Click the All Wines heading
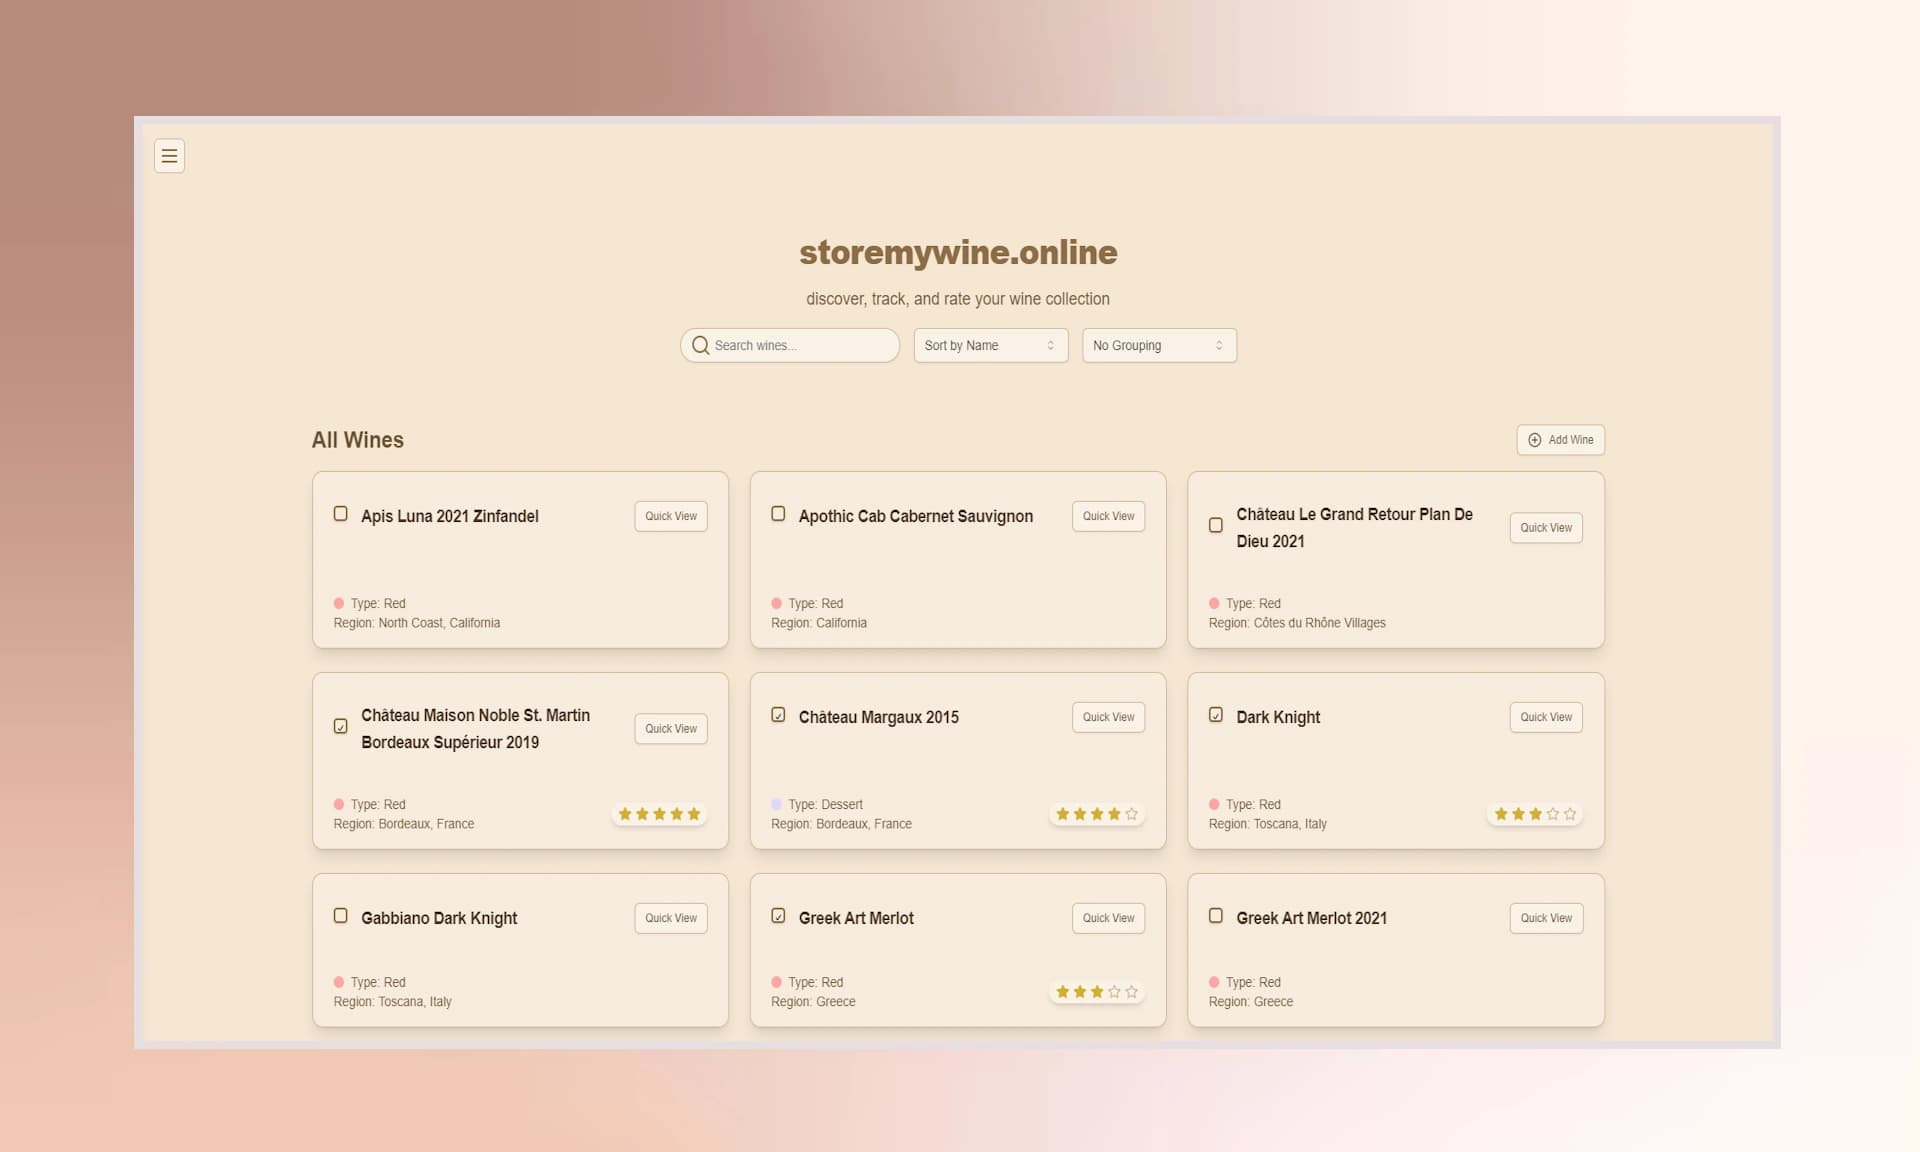 click(358, 440)
